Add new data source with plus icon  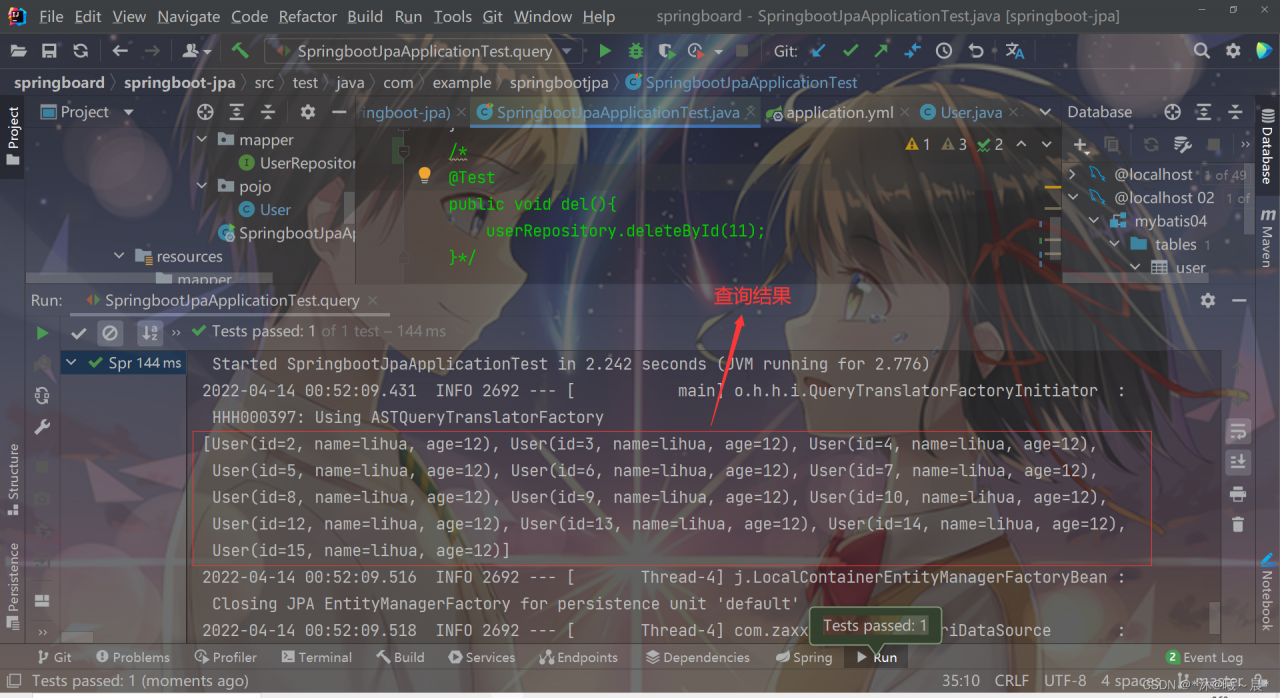point(1081,145)
